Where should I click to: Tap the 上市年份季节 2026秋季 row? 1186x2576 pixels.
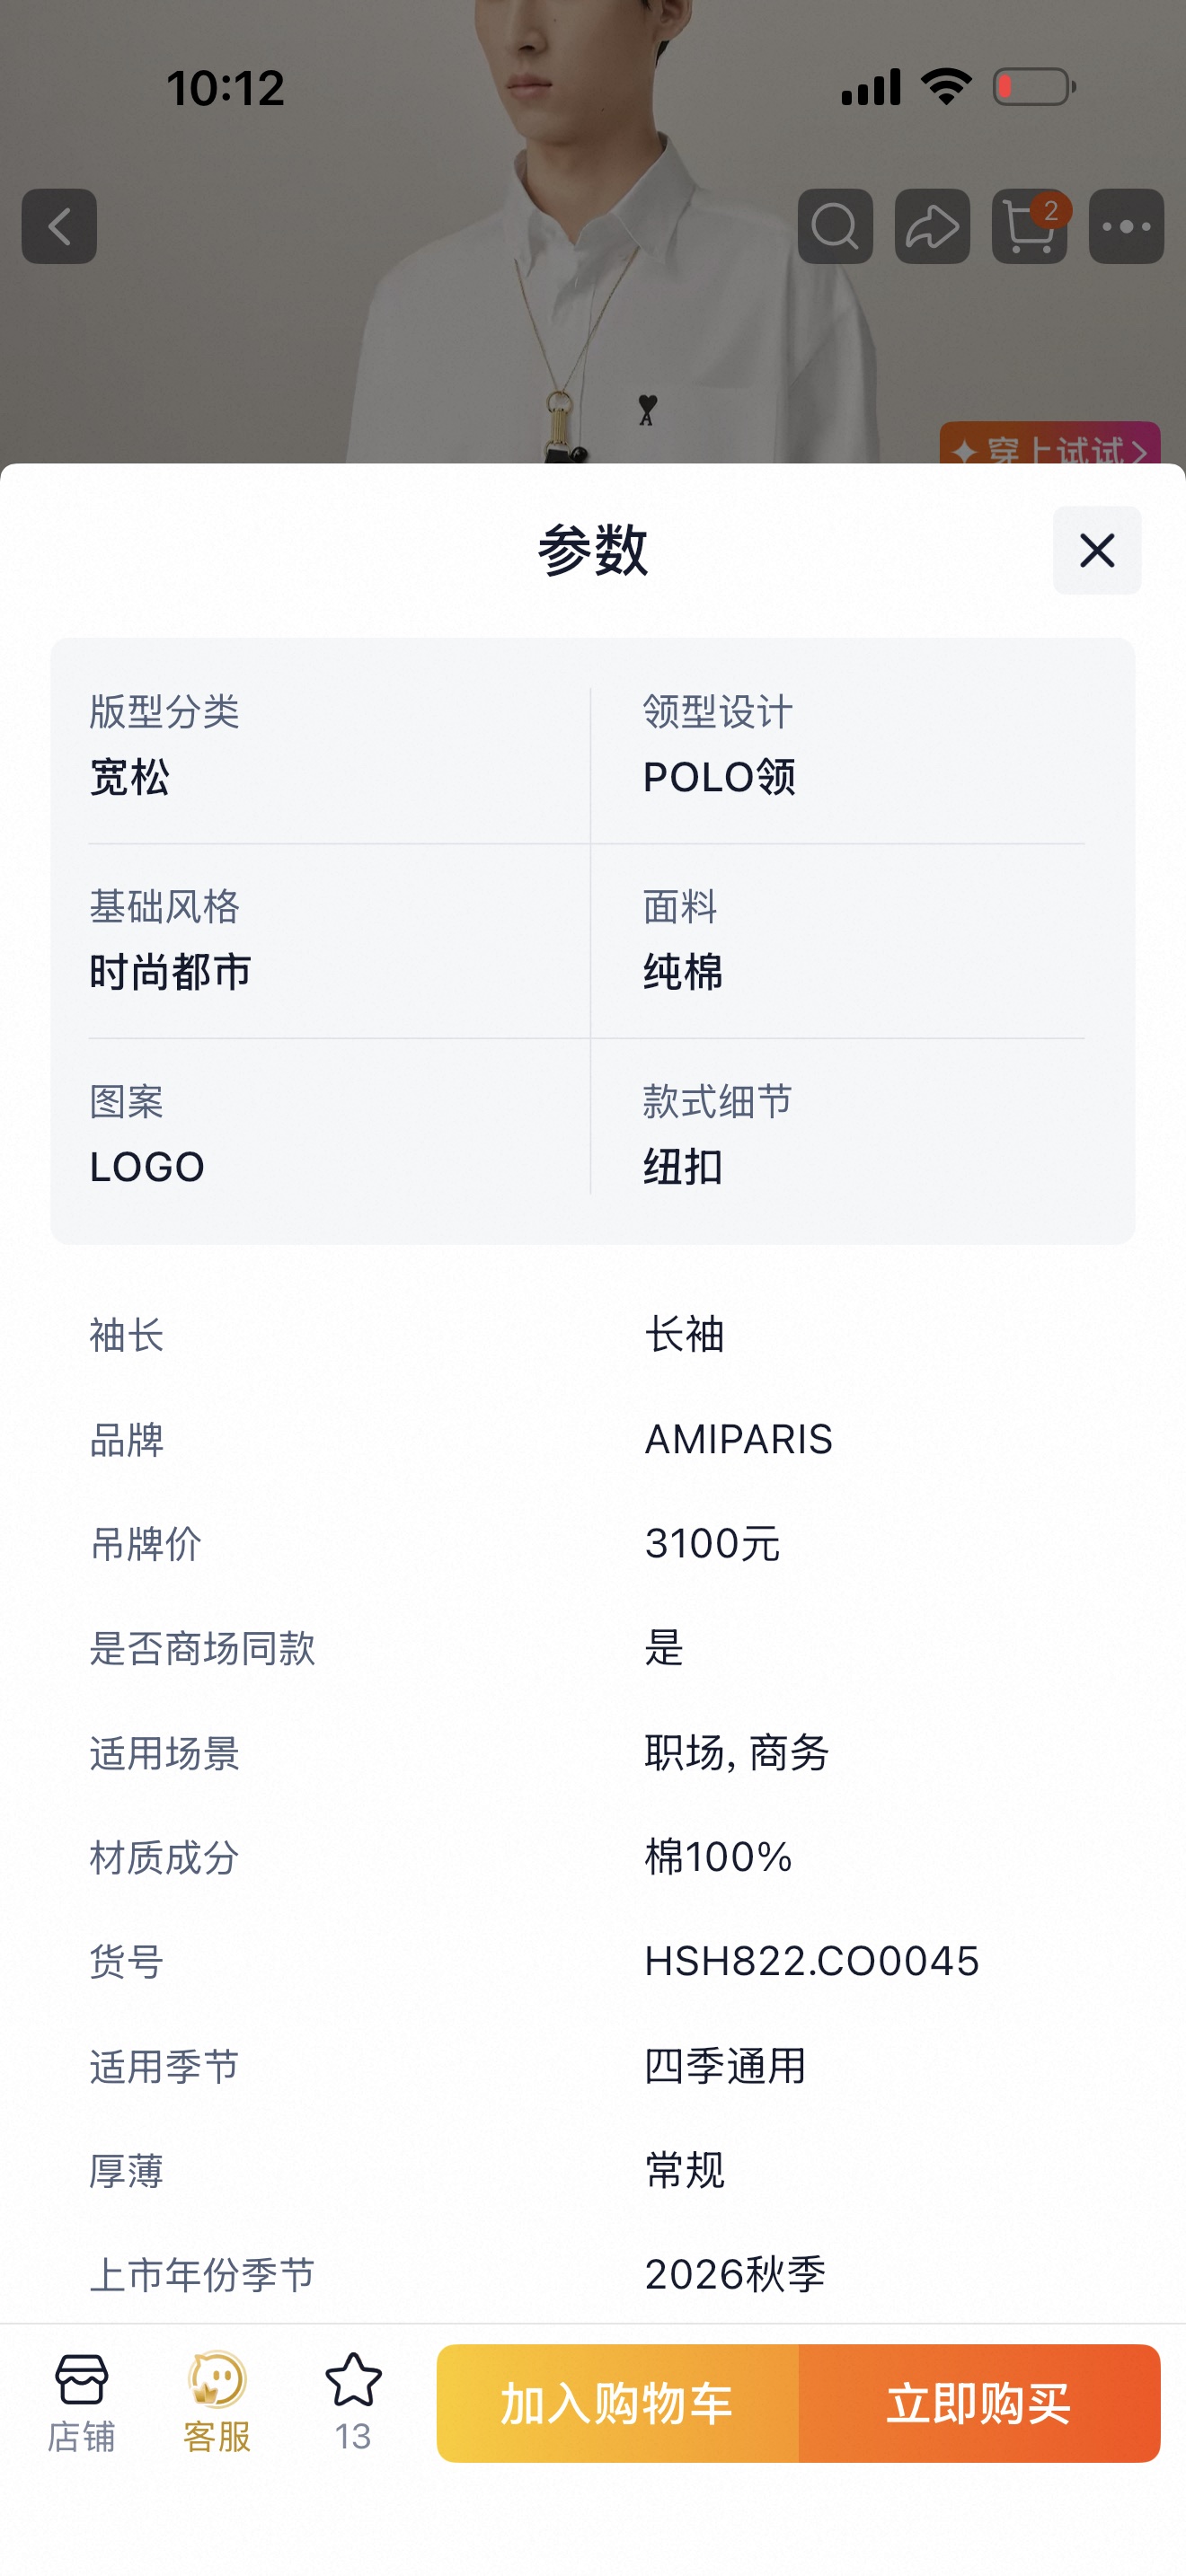coord(593,2274)
